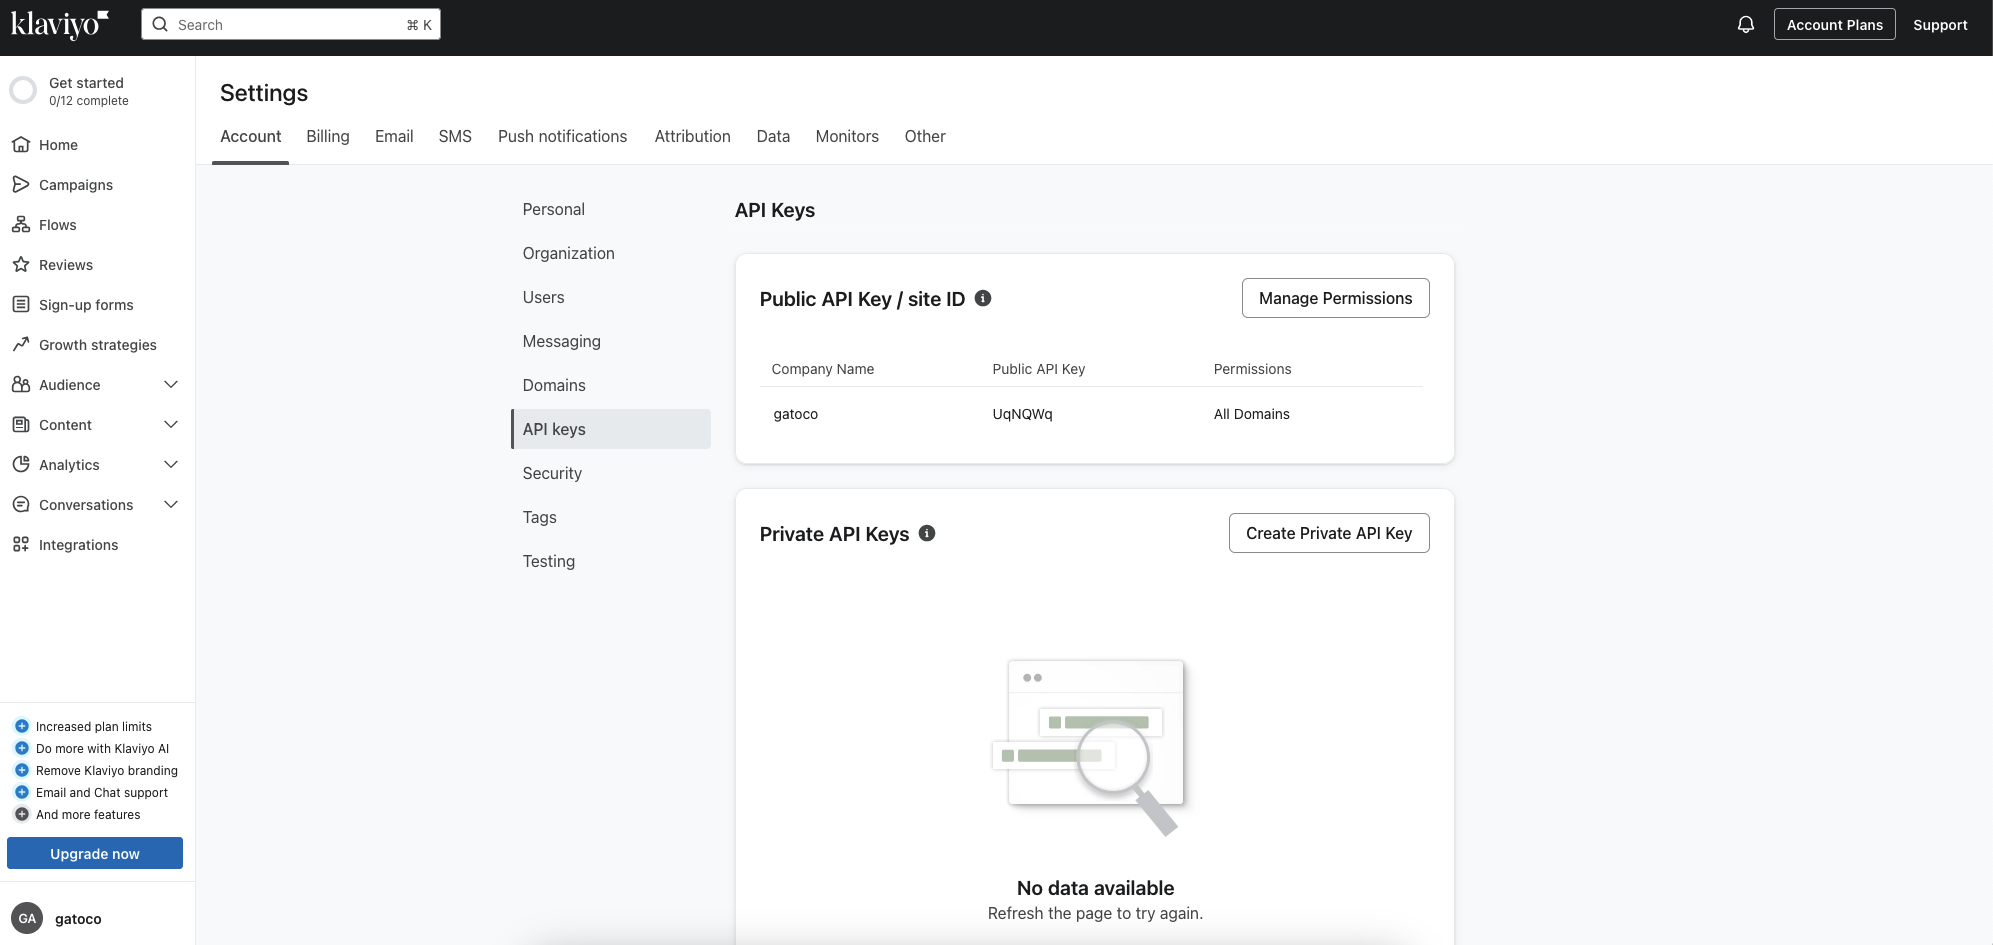The height and width of the screenshot is (945, 1993).
Task: Click plus icon next to Remove Klaviyo branding
Action: point(22,770)
